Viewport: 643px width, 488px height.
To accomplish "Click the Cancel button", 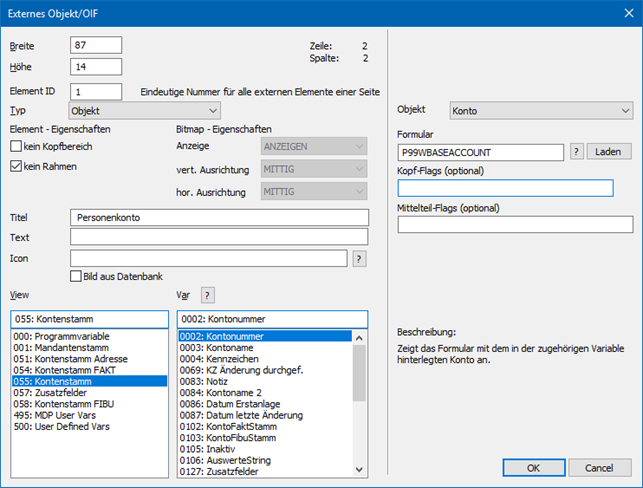I will (x=599, y=467).
